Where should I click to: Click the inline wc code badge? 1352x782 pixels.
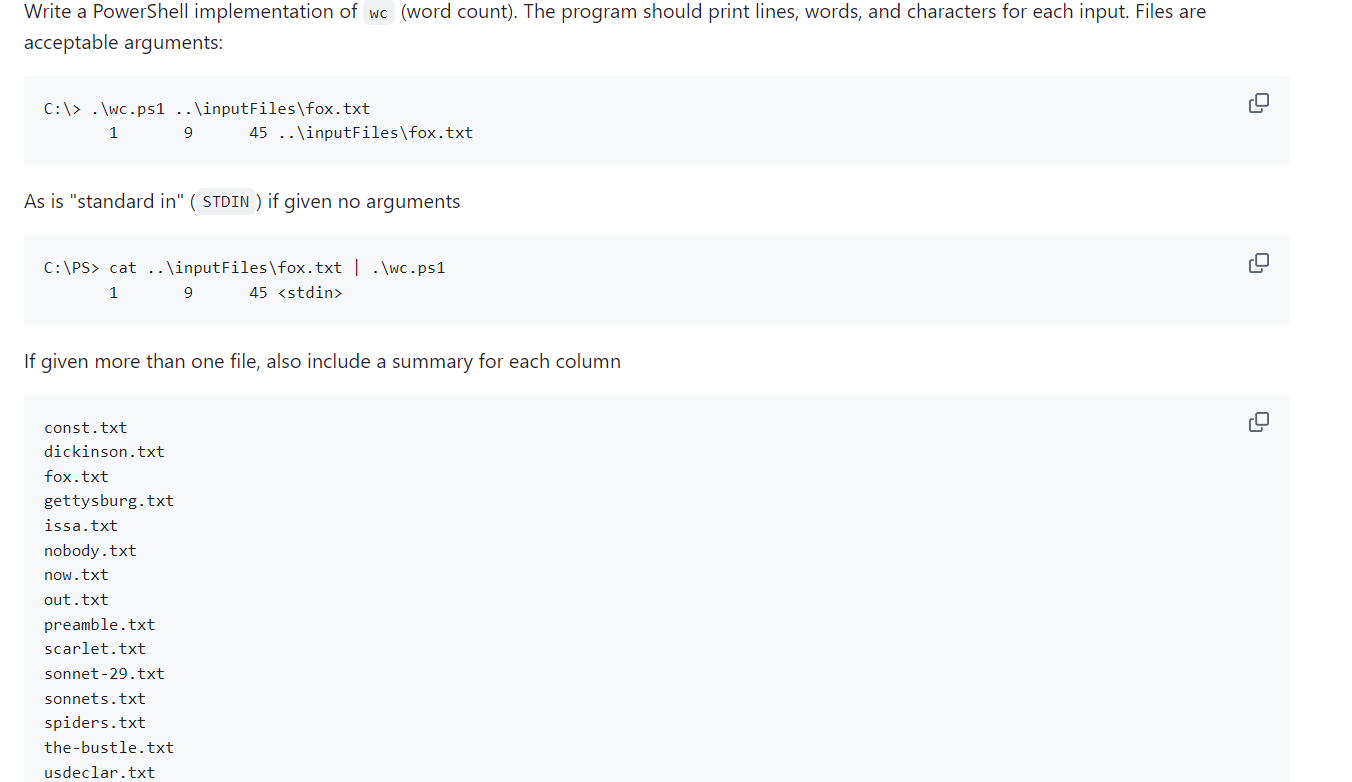click(377, 12)
